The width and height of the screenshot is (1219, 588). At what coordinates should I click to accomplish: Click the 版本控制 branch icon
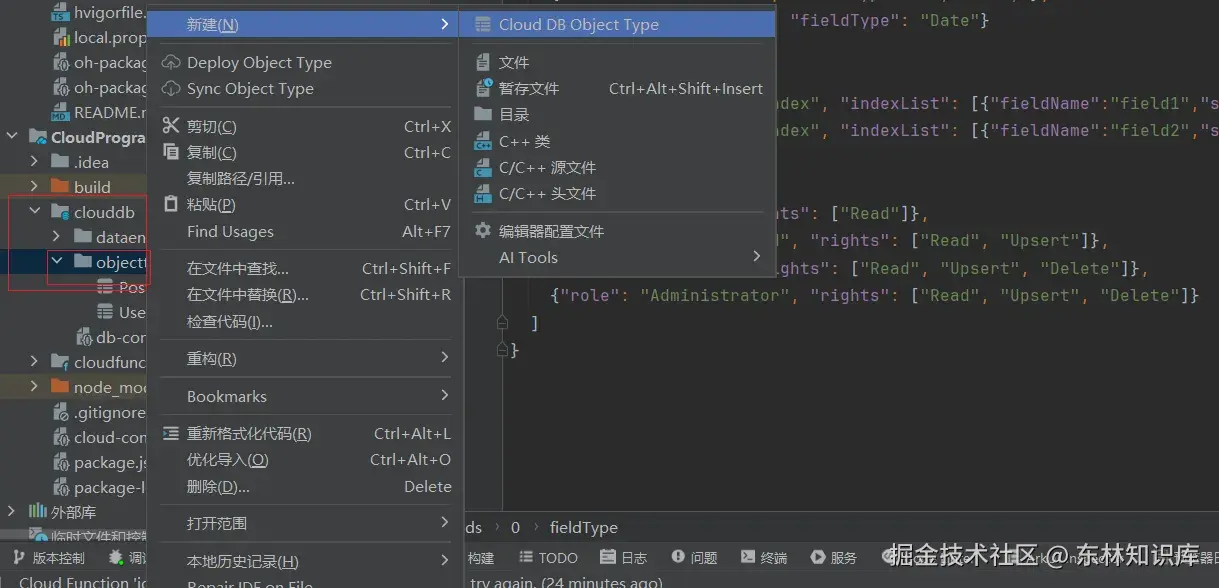(17, 557)
